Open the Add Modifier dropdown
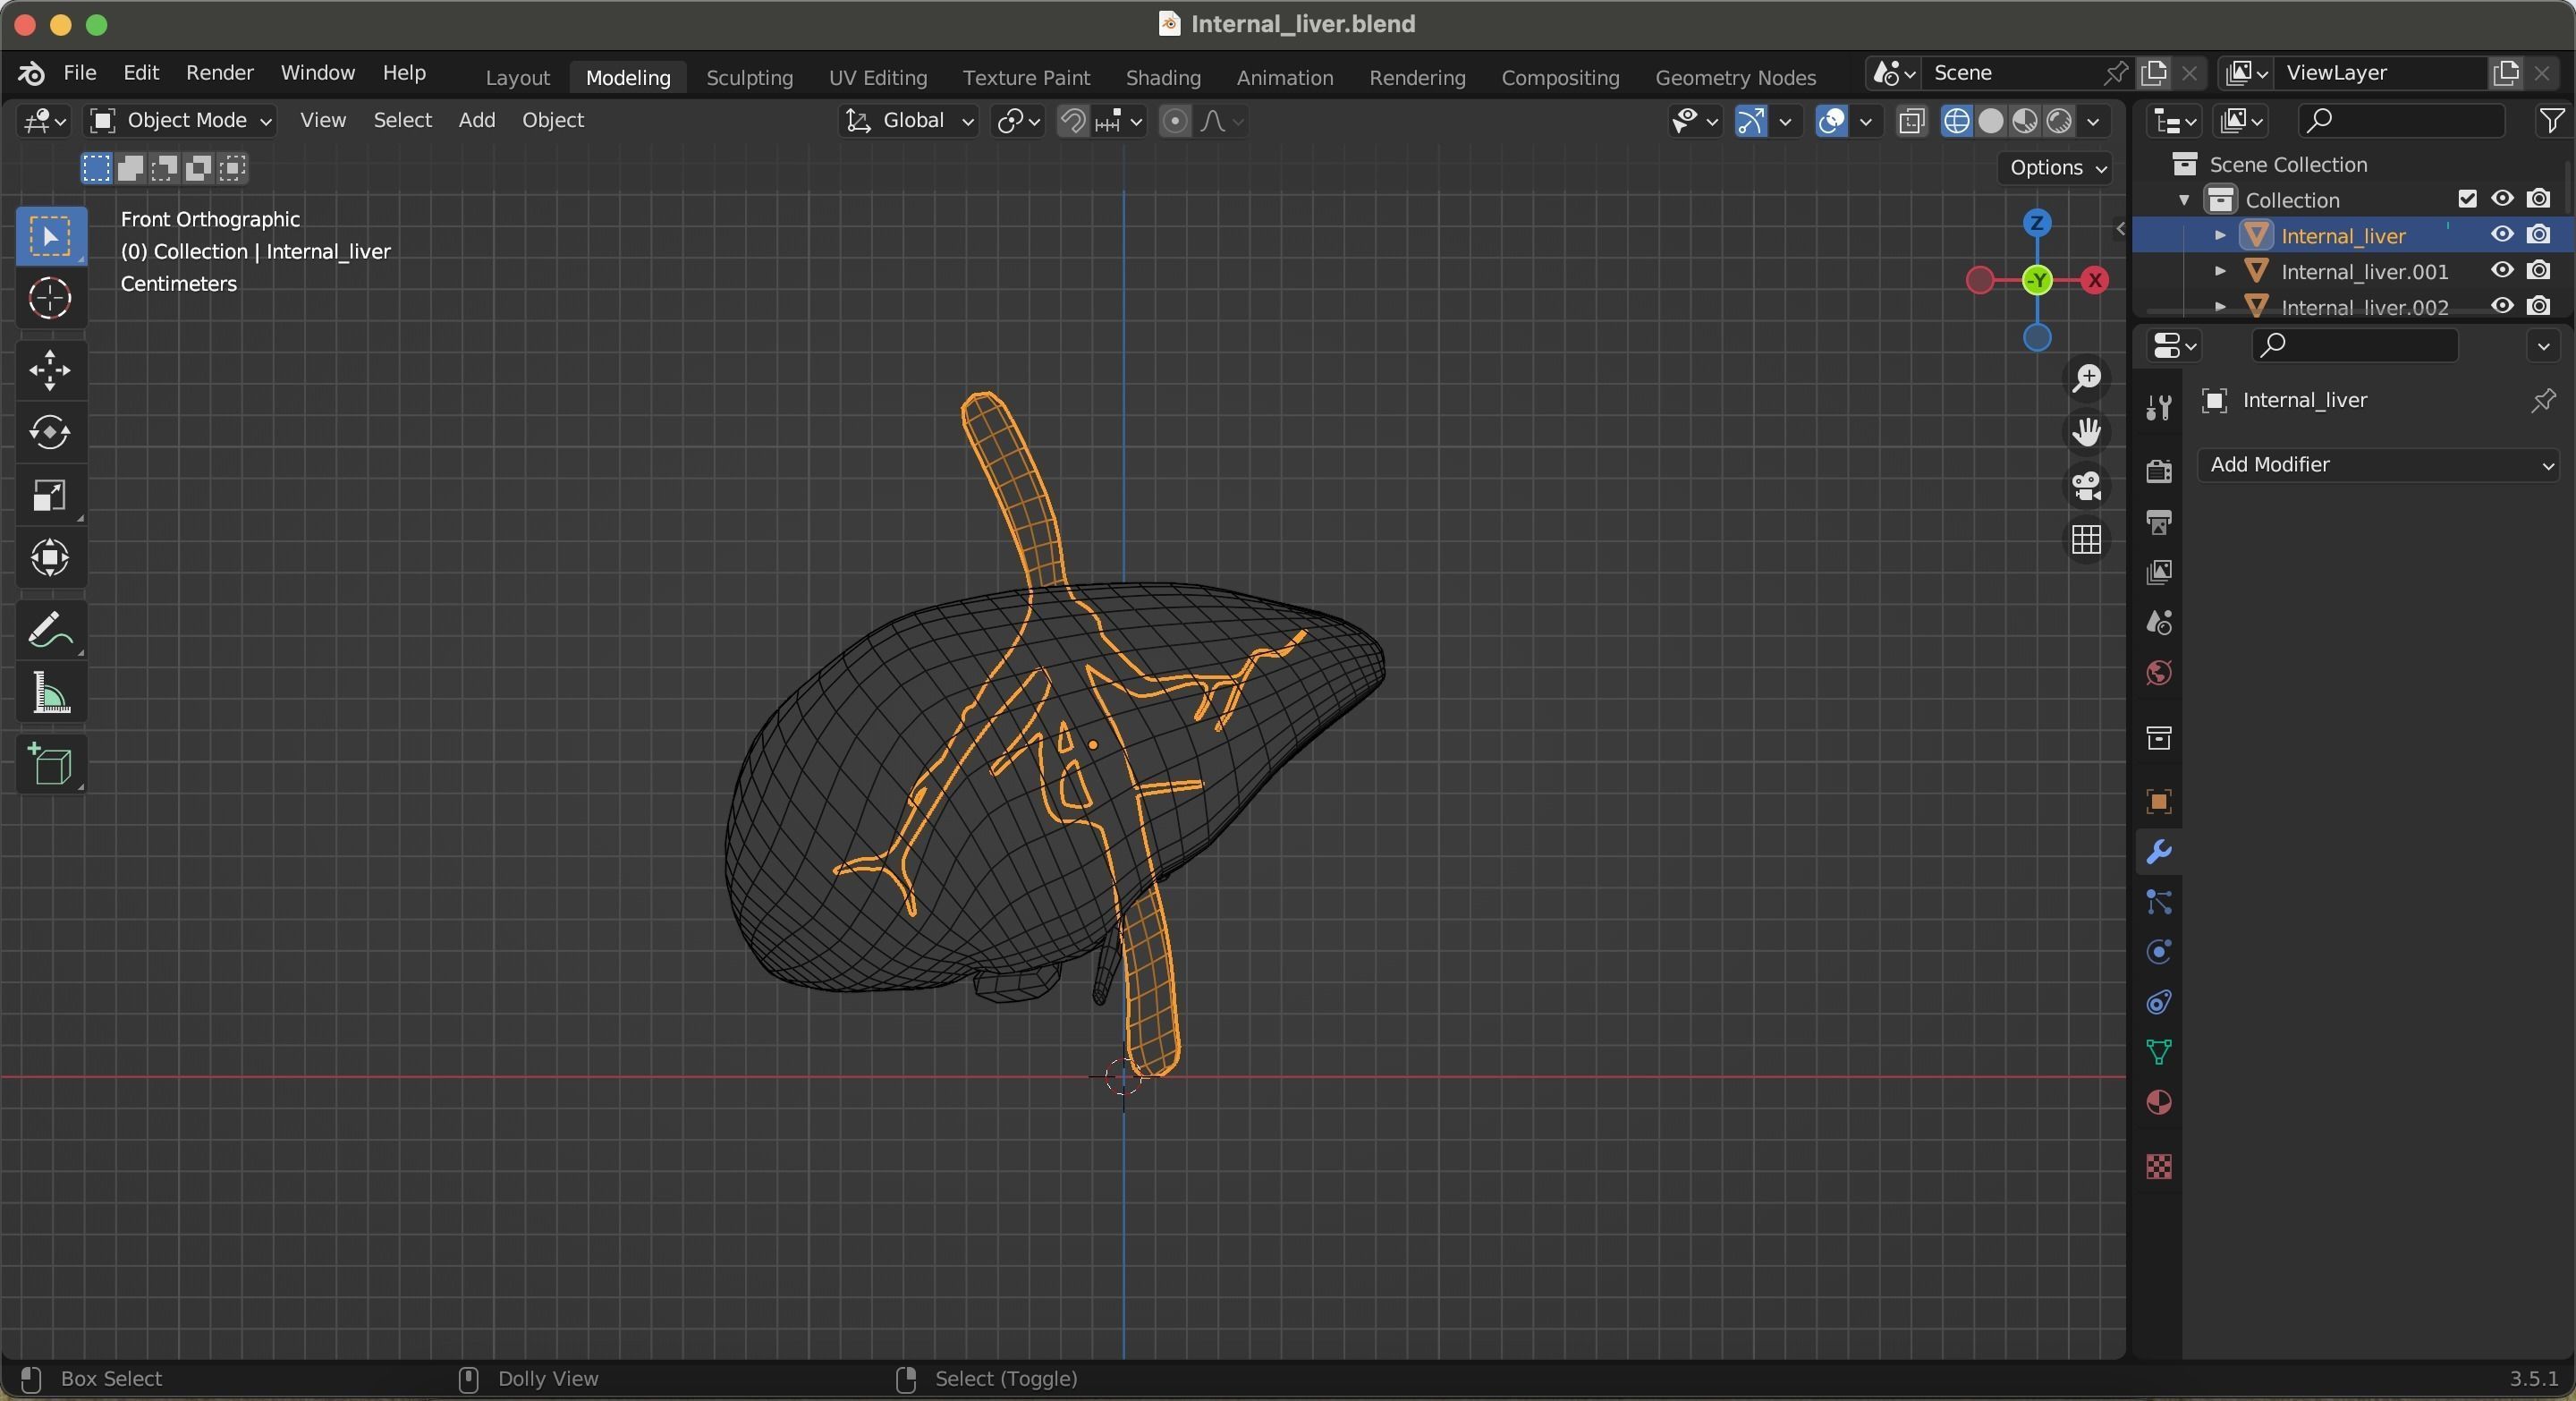This screenshot has height=1401, width=2576. click(2379, 465)
